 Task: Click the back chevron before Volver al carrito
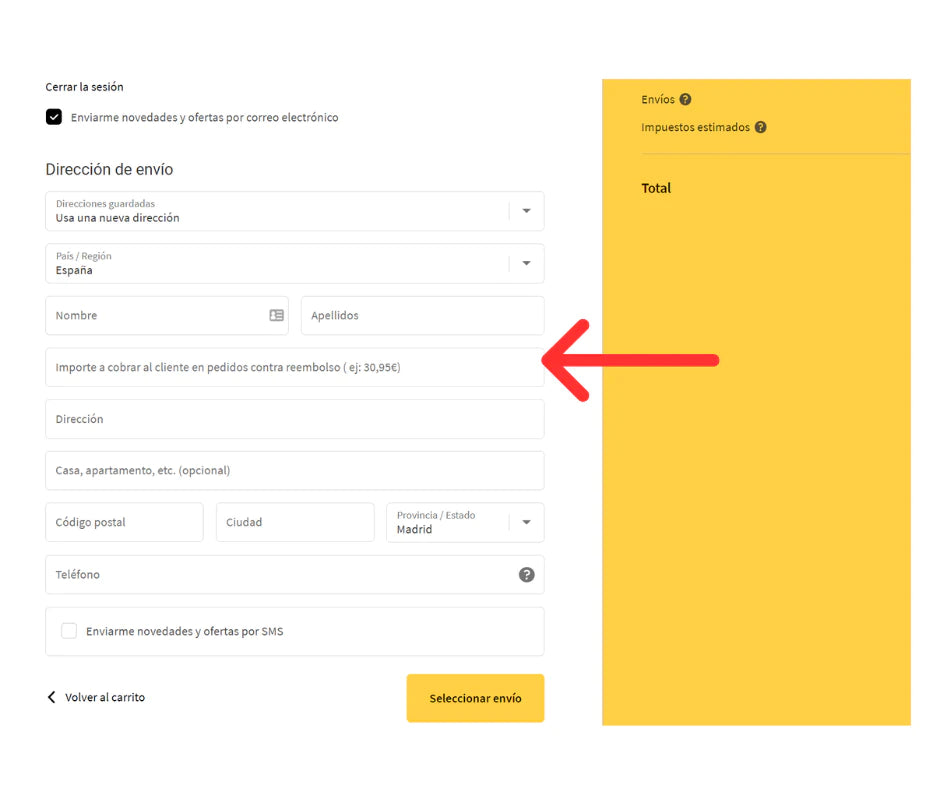(52, 697)
